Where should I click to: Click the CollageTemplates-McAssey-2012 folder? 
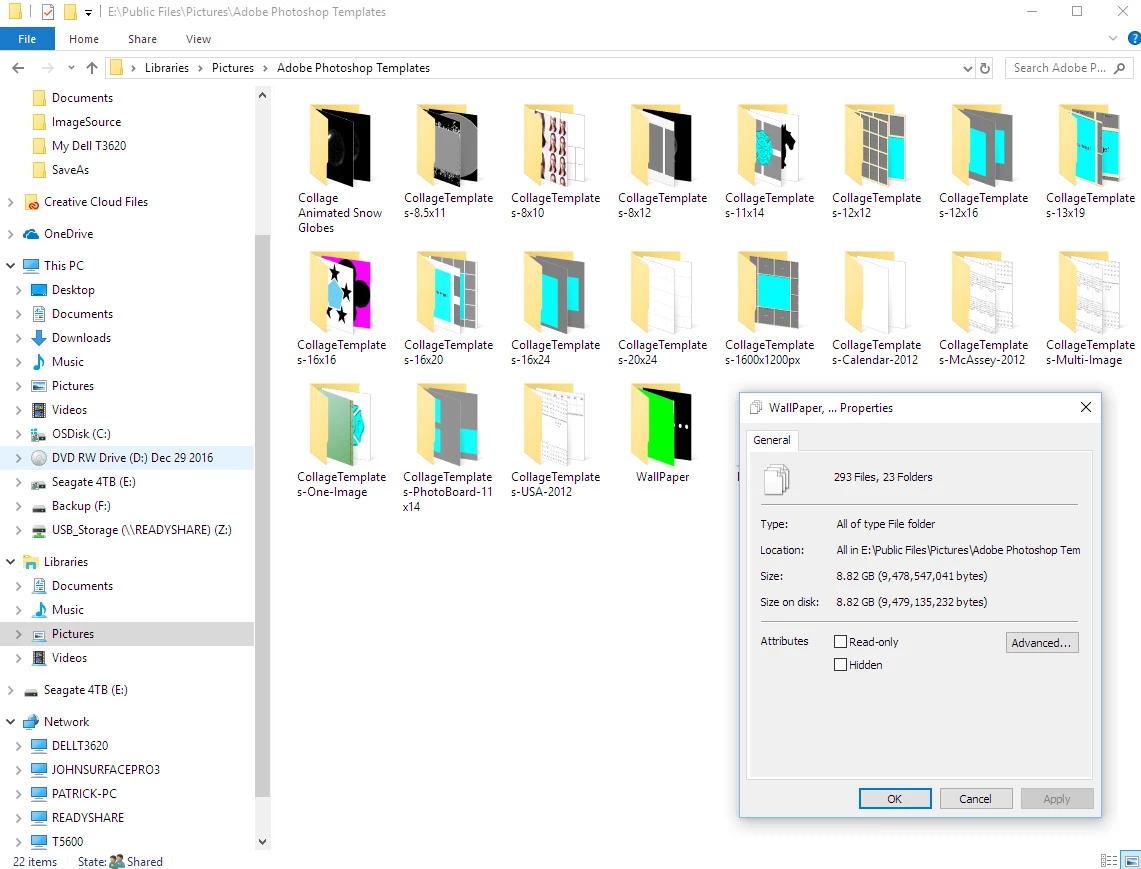pyautogui.click(x=983, y=309)
